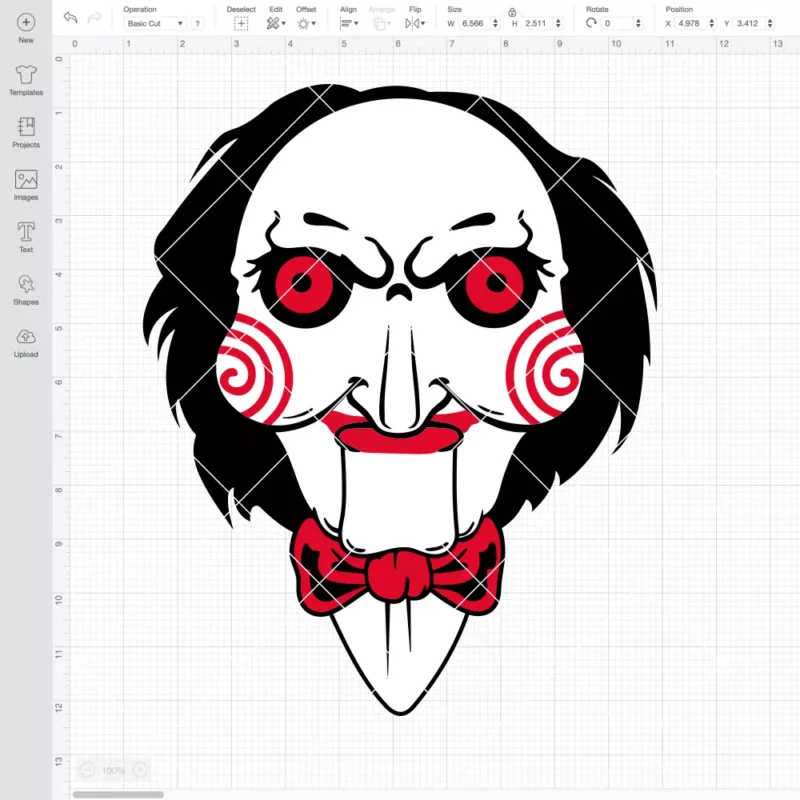Click the Rotate icon
This screenshot has width=800, height=800.
click(591, 23)
